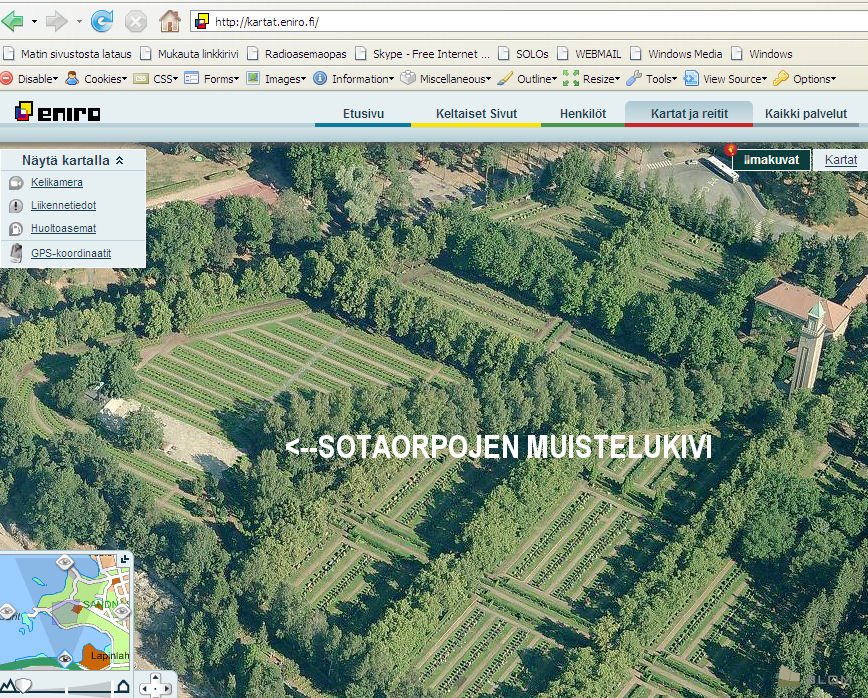Viewport: 868px width, 698px height.
Task: Click the mountain zoom-out icon on slider
Action: pyautogui.click(x=10, y=686)
